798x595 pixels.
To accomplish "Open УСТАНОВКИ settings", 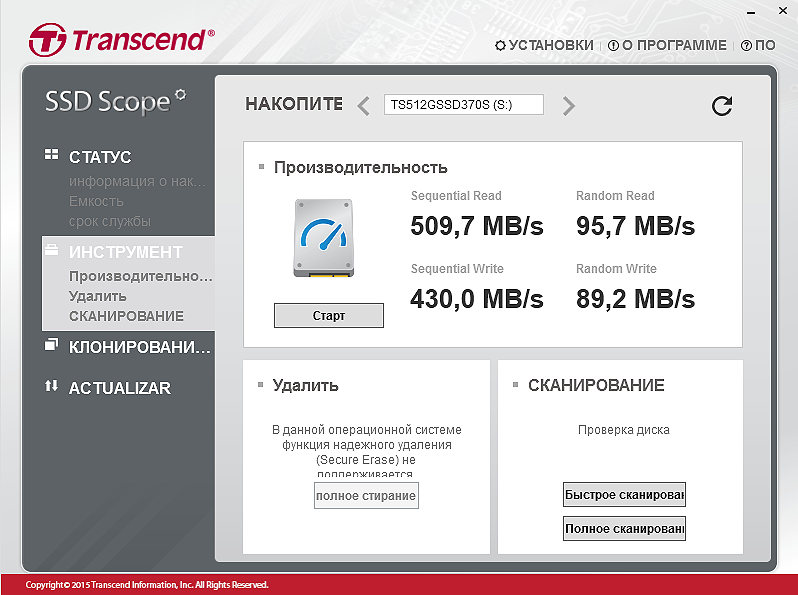I will (544, 45).
